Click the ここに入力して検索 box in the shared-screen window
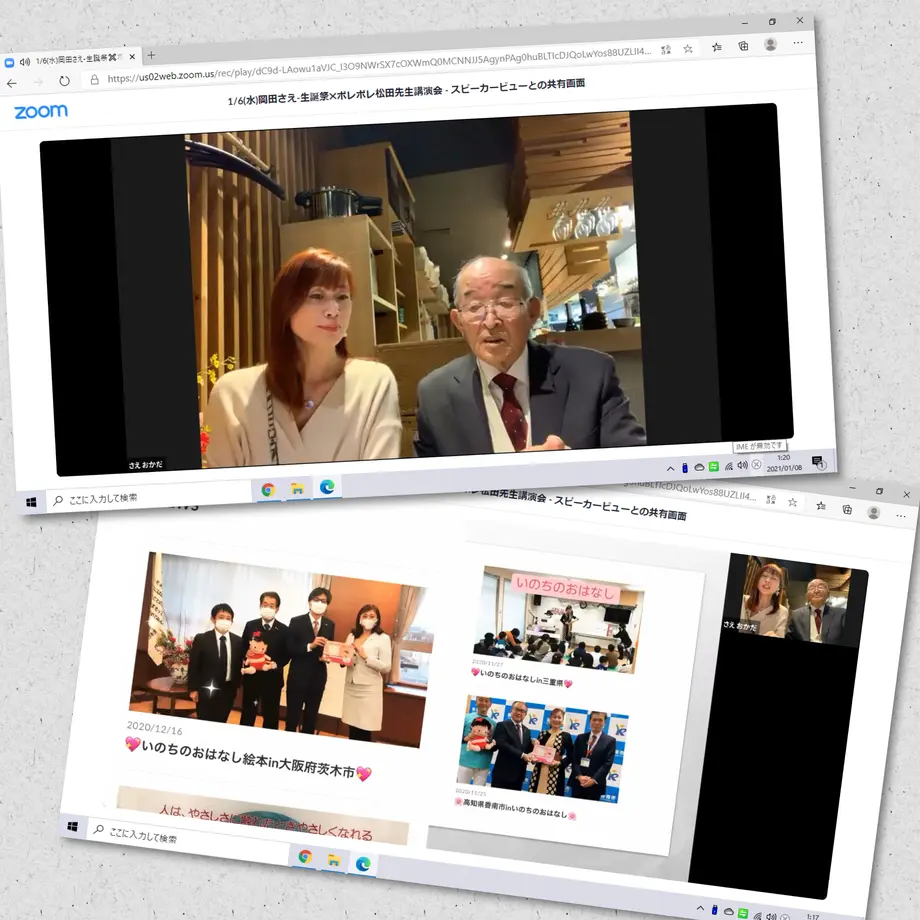 click(x=188, y=840)
